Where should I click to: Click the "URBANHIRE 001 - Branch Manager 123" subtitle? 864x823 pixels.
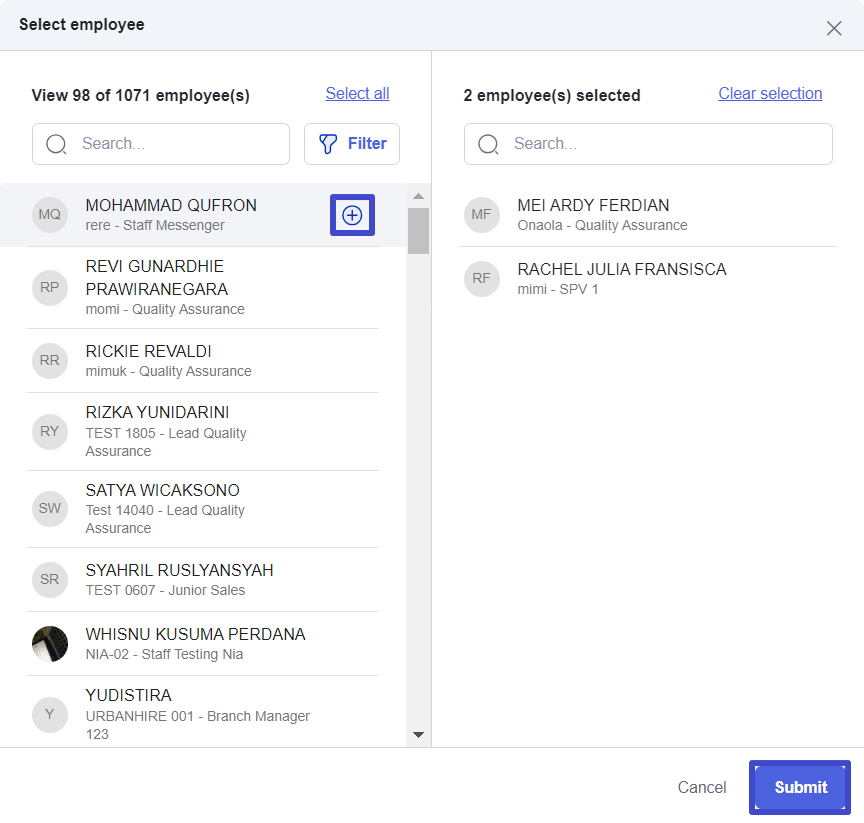[197, 725]
